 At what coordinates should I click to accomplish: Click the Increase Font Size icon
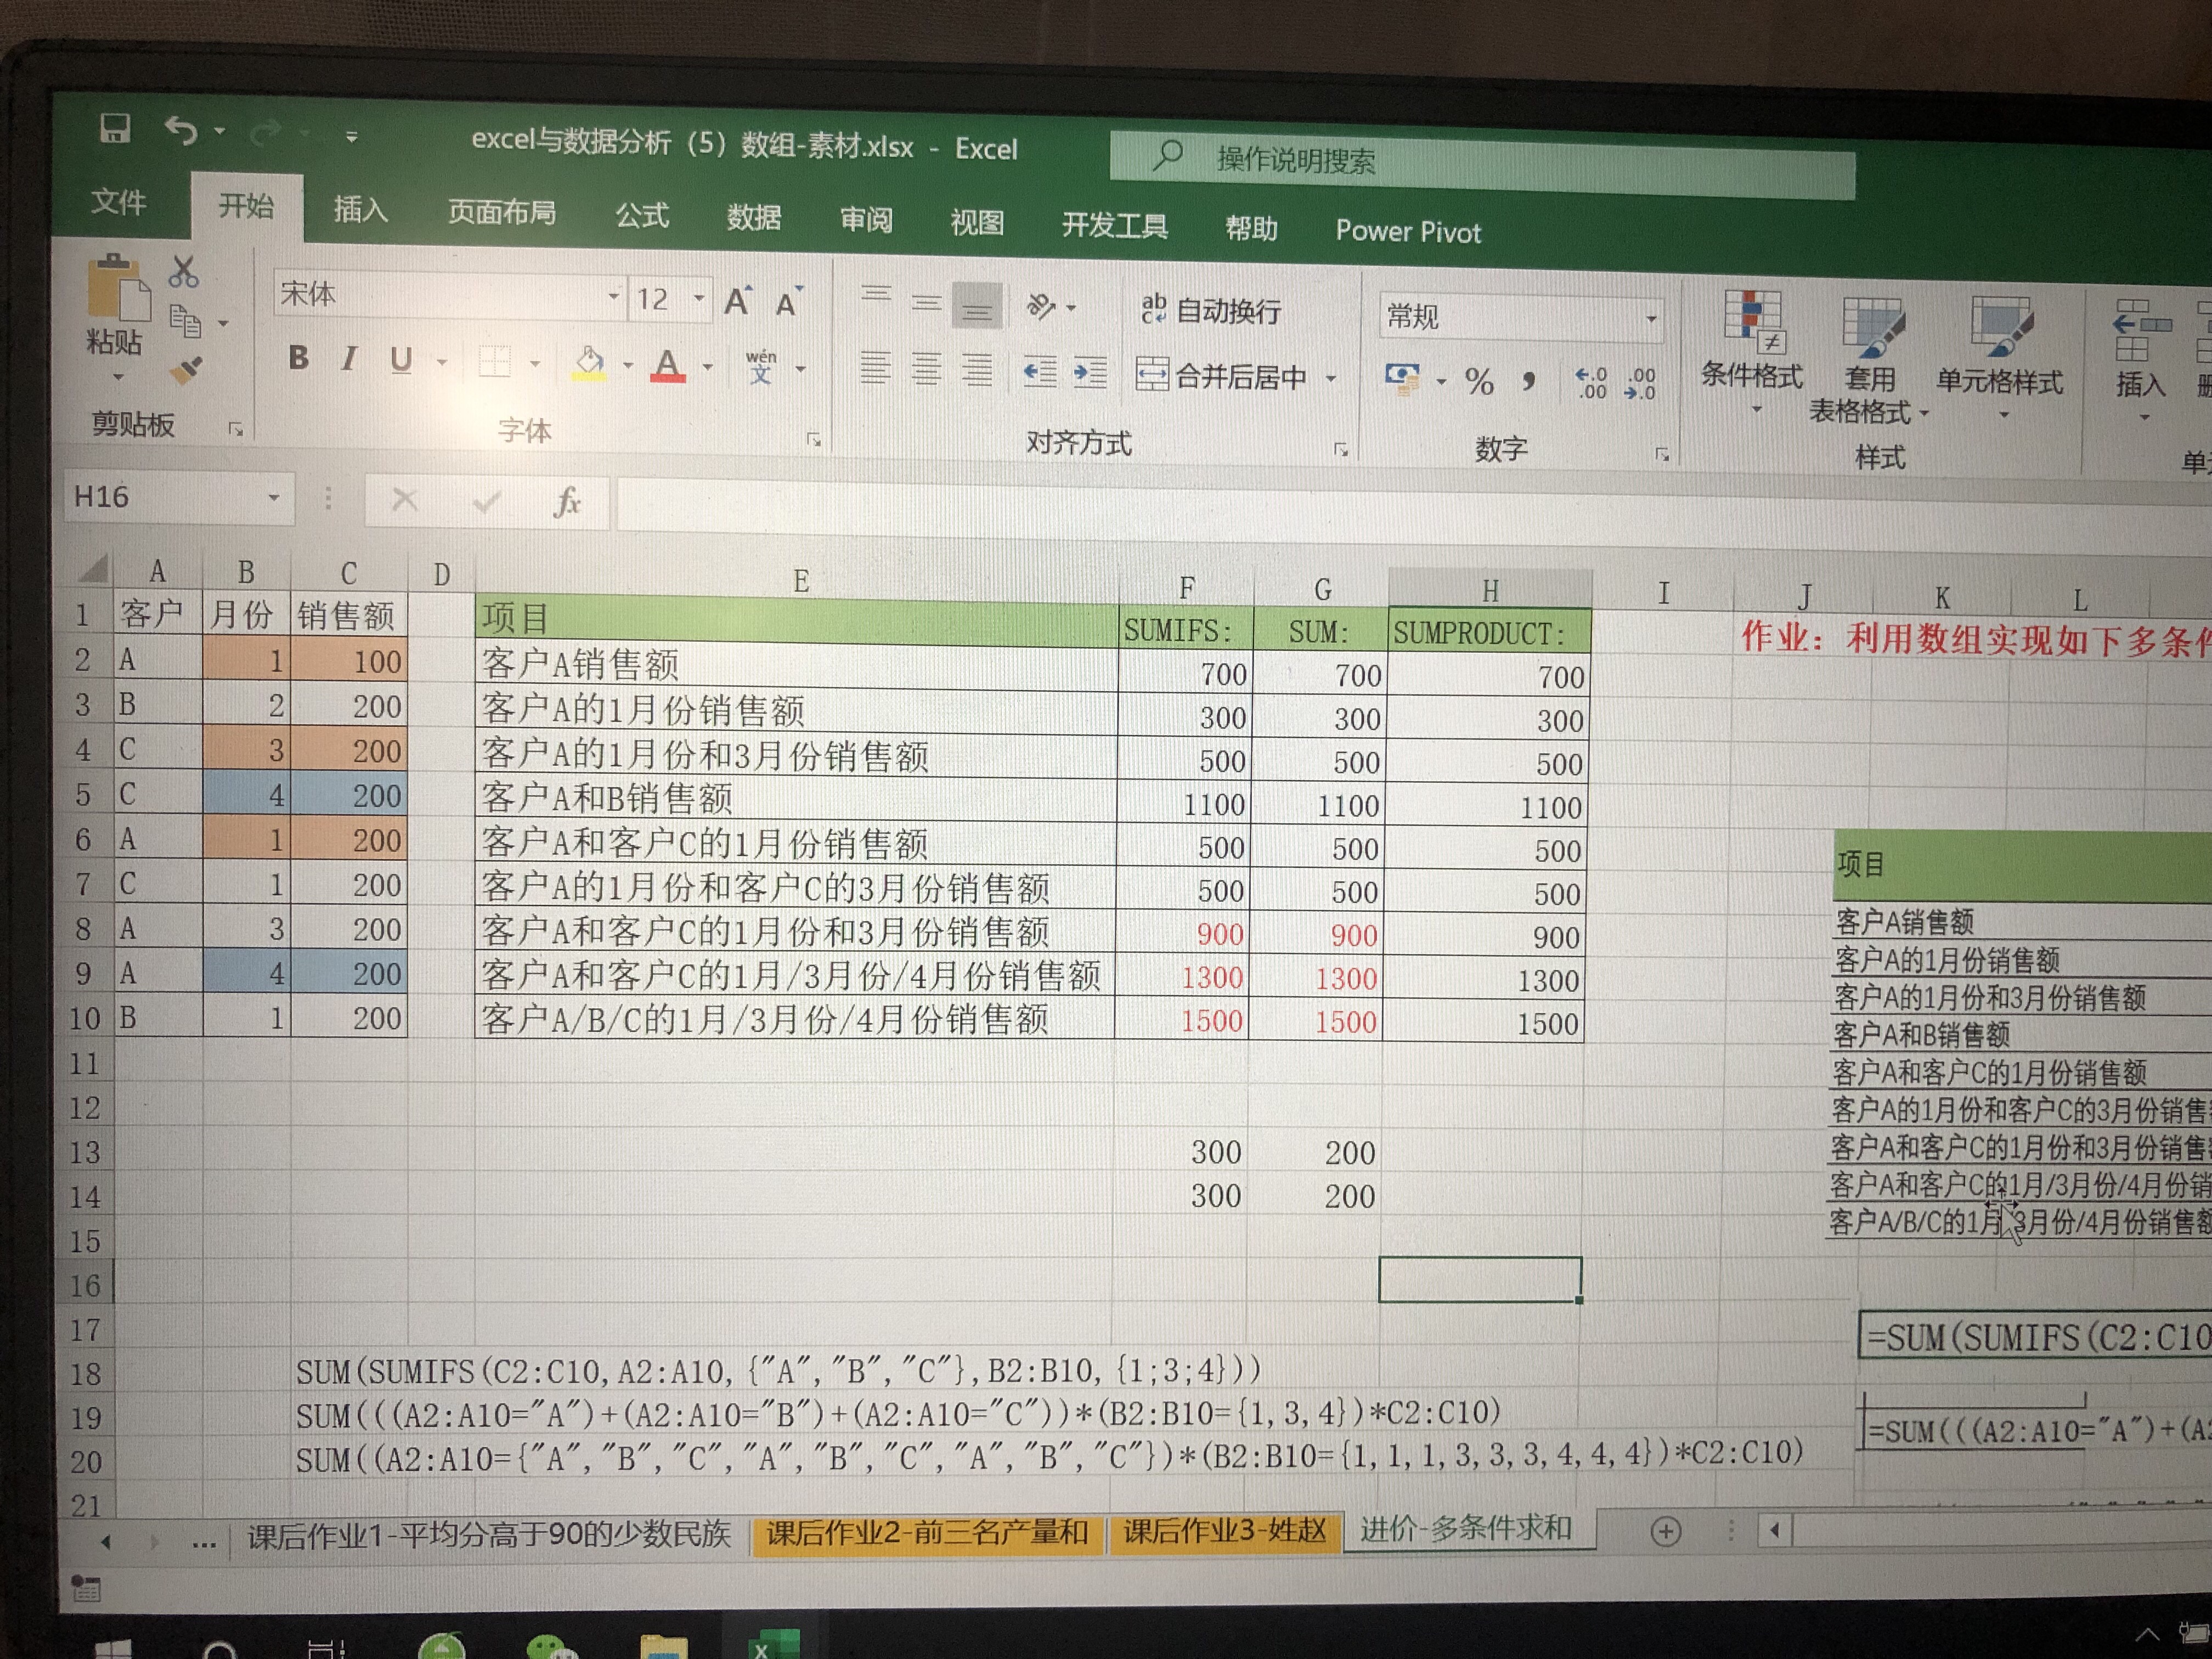[738, 301]
